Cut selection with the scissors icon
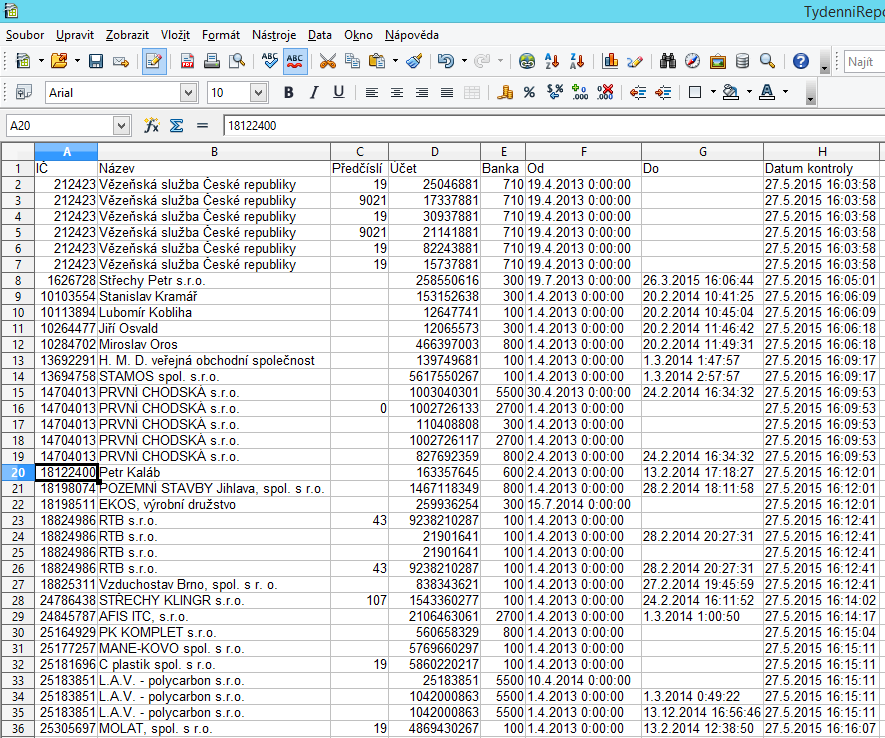This screenshot has height=738, width=885. coord(327,60)
